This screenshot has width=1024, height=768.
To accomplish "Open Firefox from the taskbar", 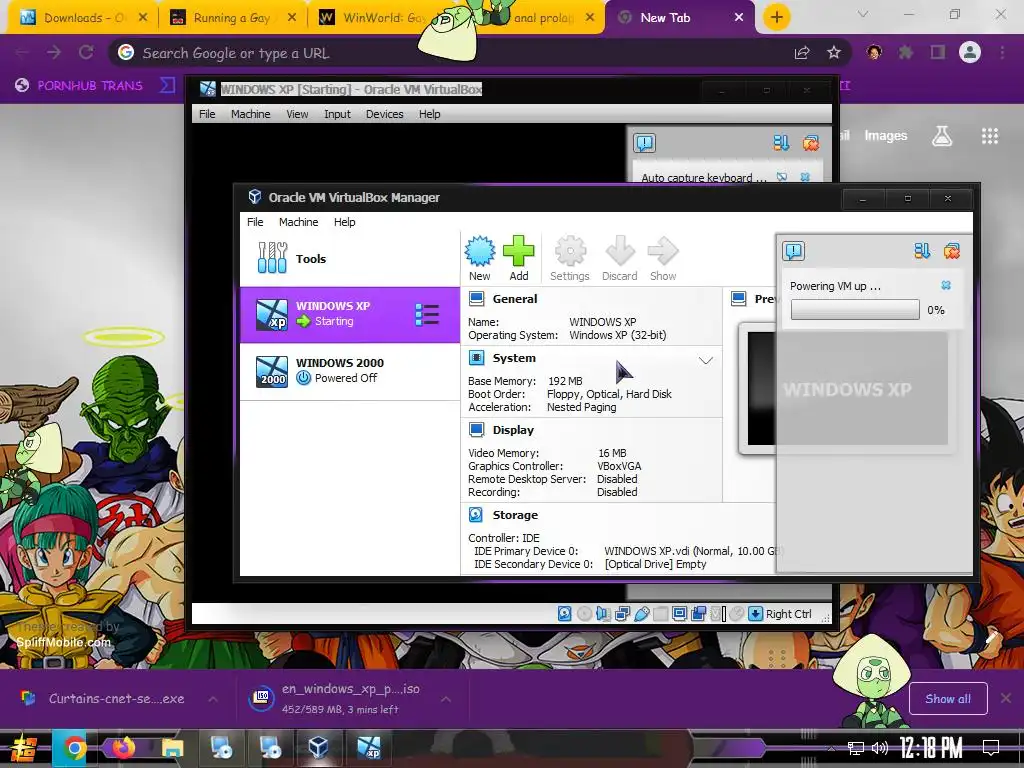I will [x=123, y=747].
